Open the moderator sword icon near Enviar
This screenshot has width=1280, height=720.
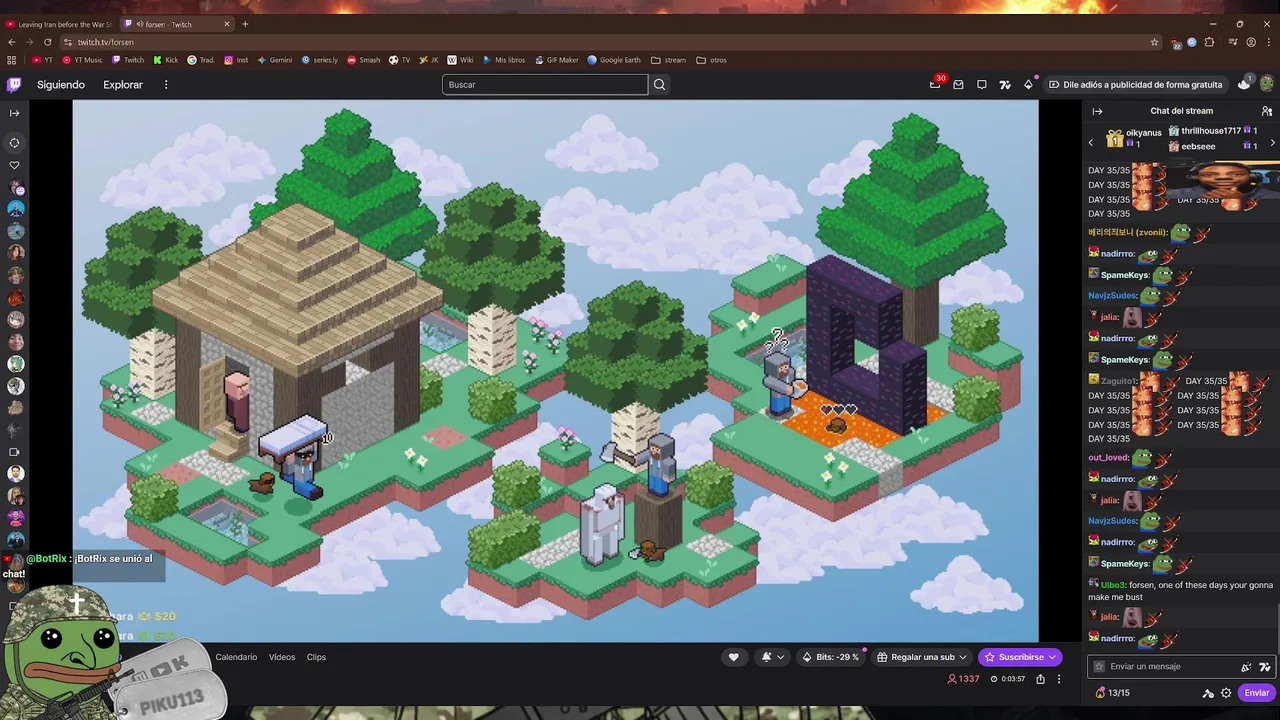pos(1208,693)
